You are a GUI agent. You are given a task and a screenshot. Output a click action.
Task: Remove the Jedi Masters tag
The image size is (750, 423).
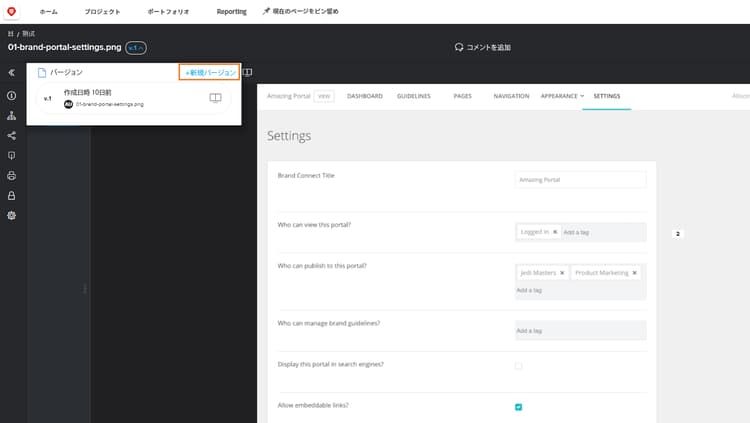[562, 273]
